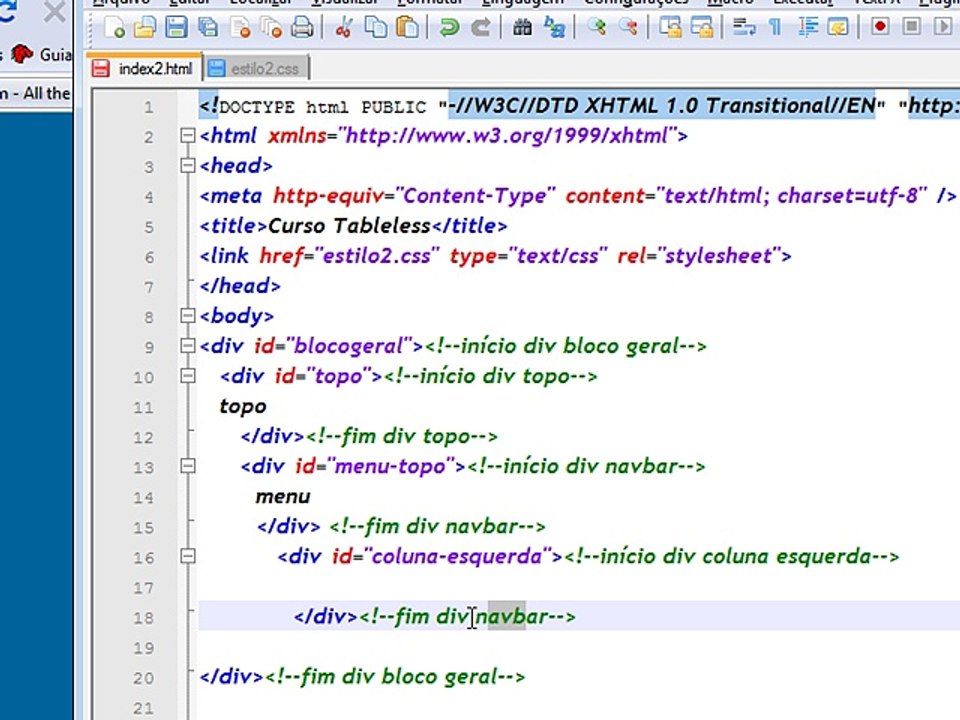960x720 pixels.
Task: Collapse the topo div fold on line 10
Action: click(x=188, y=376)
